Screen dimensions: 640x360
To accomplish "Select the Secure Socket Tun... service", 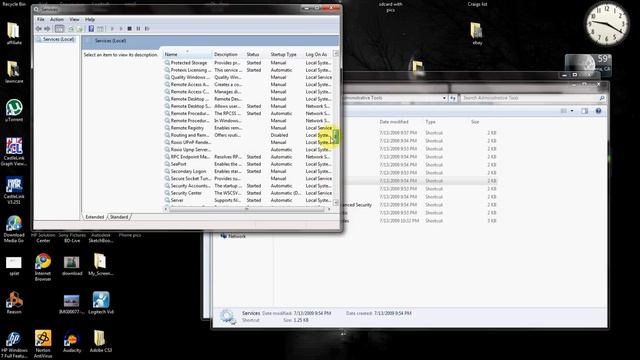I will pyautogui.click(x=248, y=178).
